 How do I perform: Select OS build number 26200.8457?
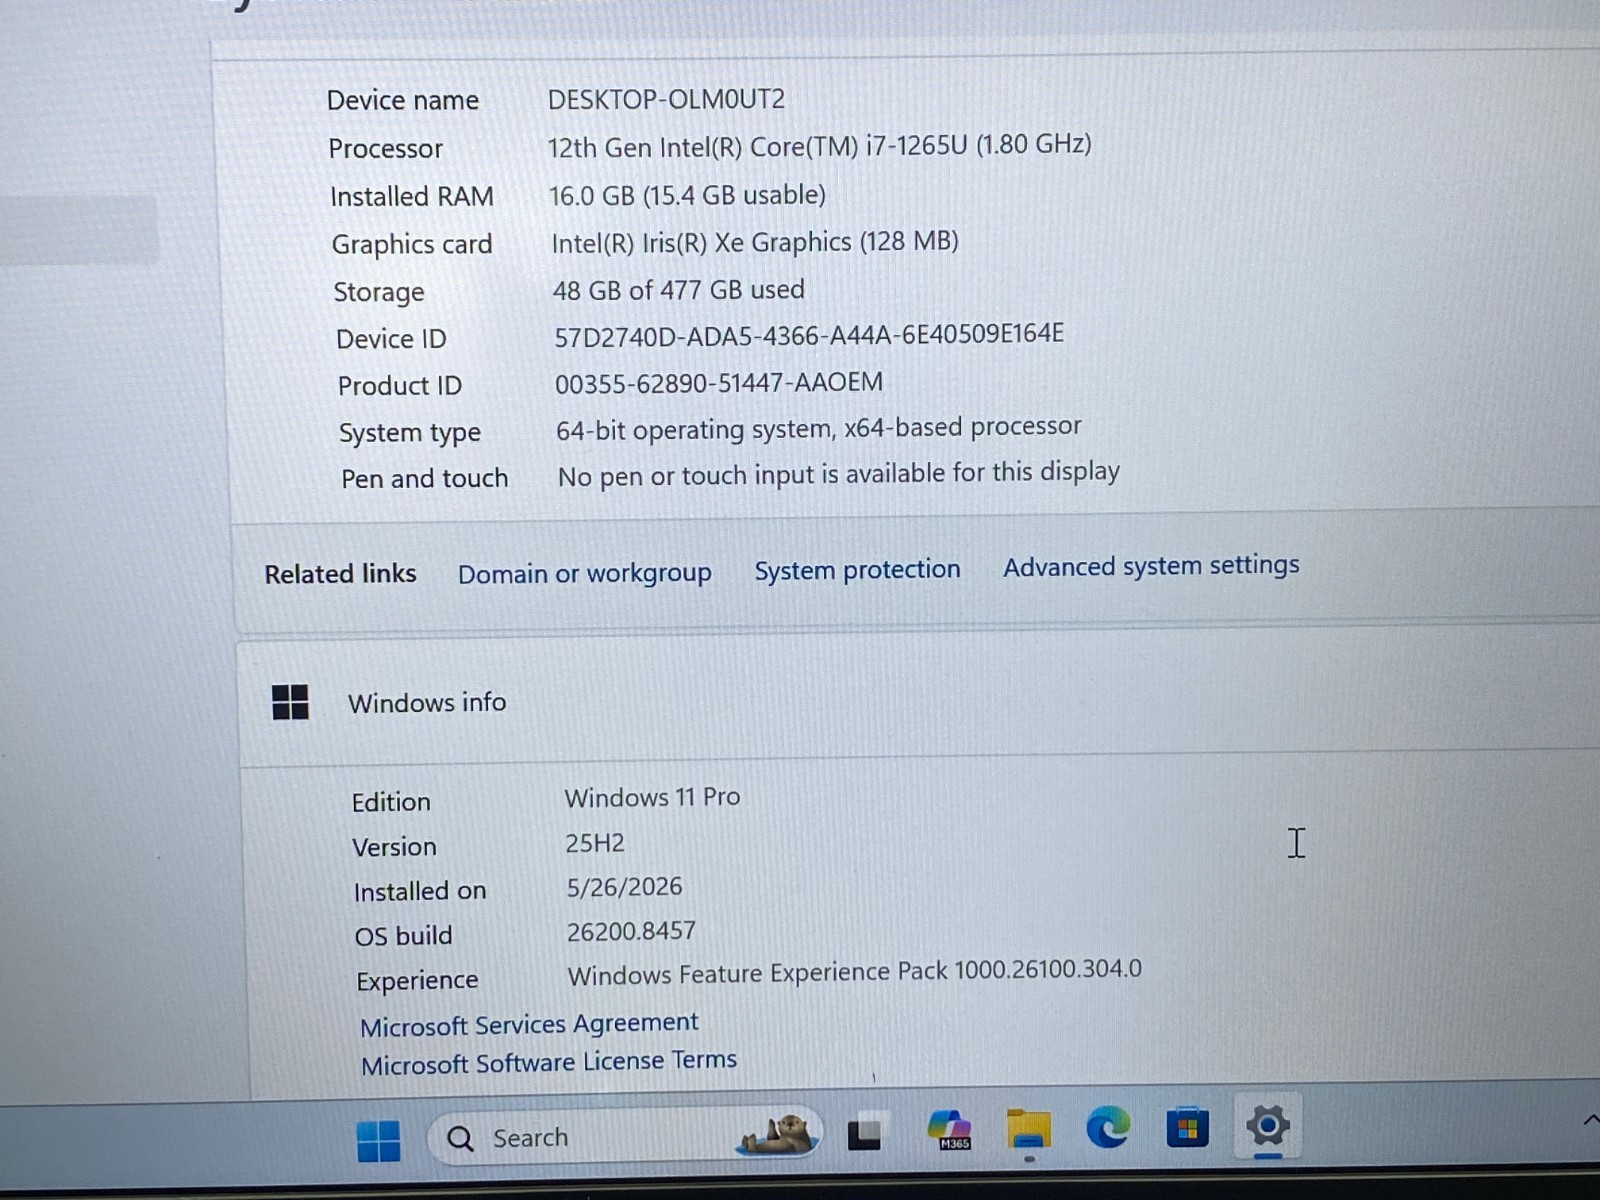[631, 932]
